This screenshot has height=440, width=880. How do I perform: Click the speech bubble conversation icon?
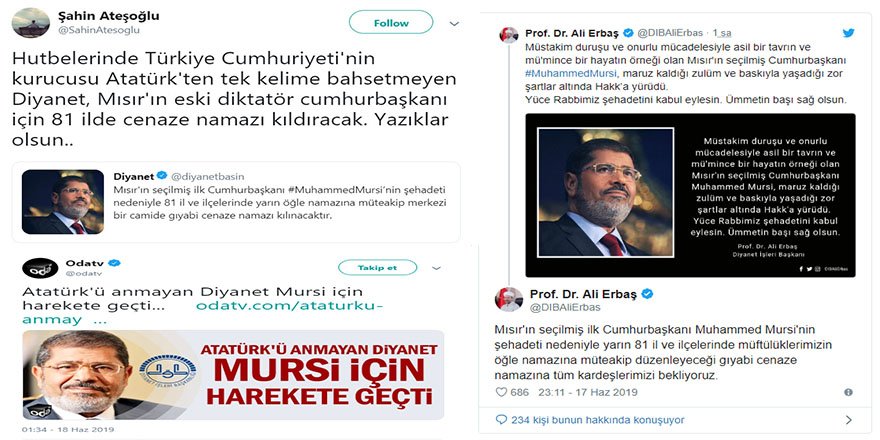click(501, 419)
